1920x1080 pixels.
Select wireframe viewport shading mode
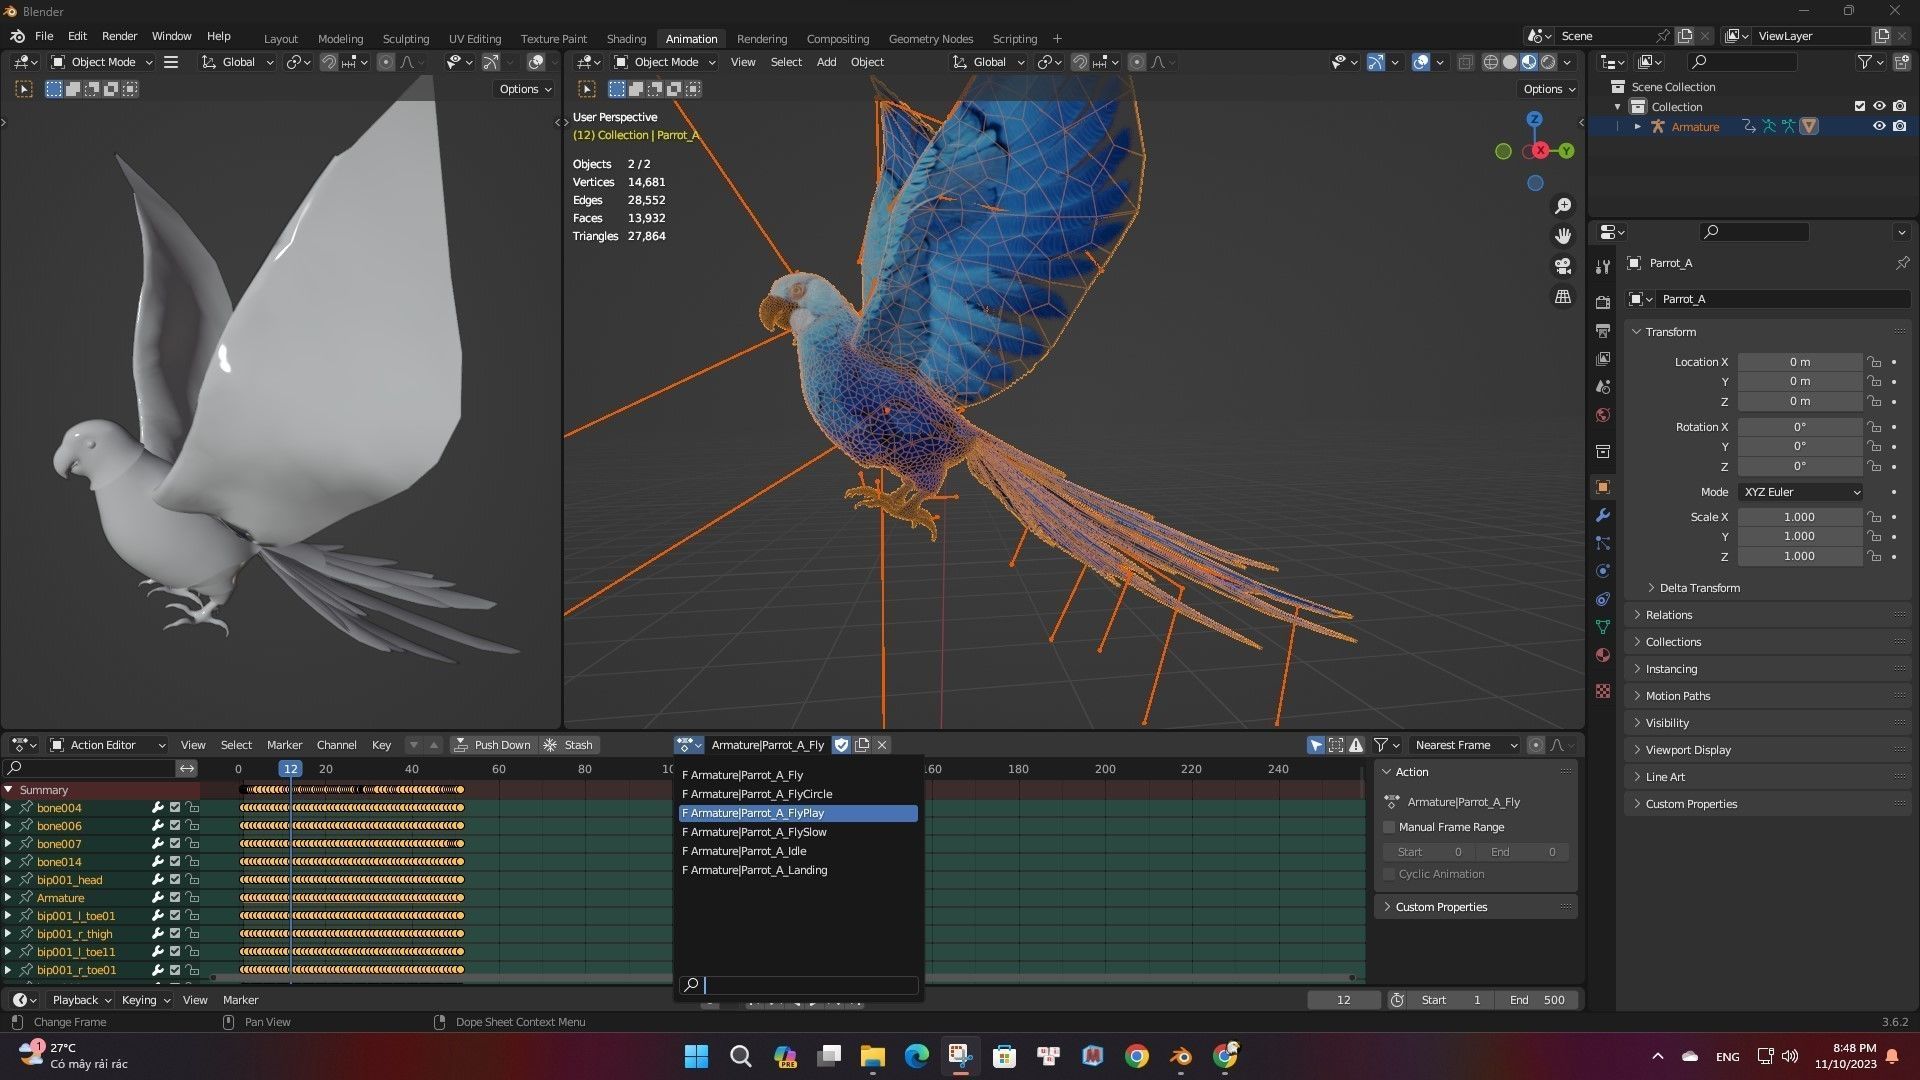pos(1491,62)
